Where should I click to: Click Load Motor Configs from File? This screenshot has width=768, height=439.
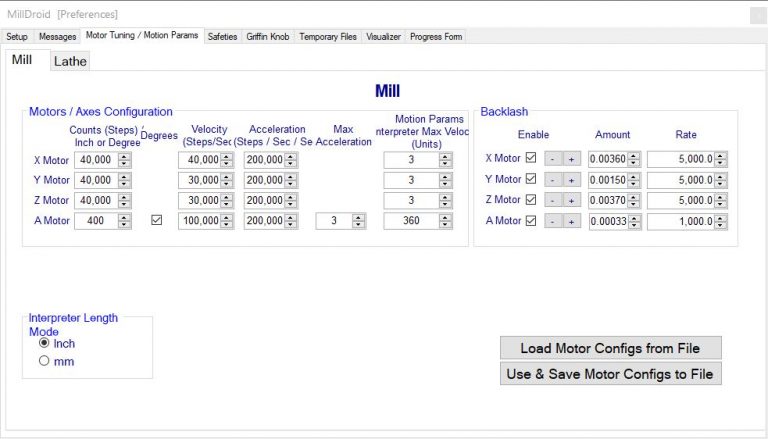[610, 348]
